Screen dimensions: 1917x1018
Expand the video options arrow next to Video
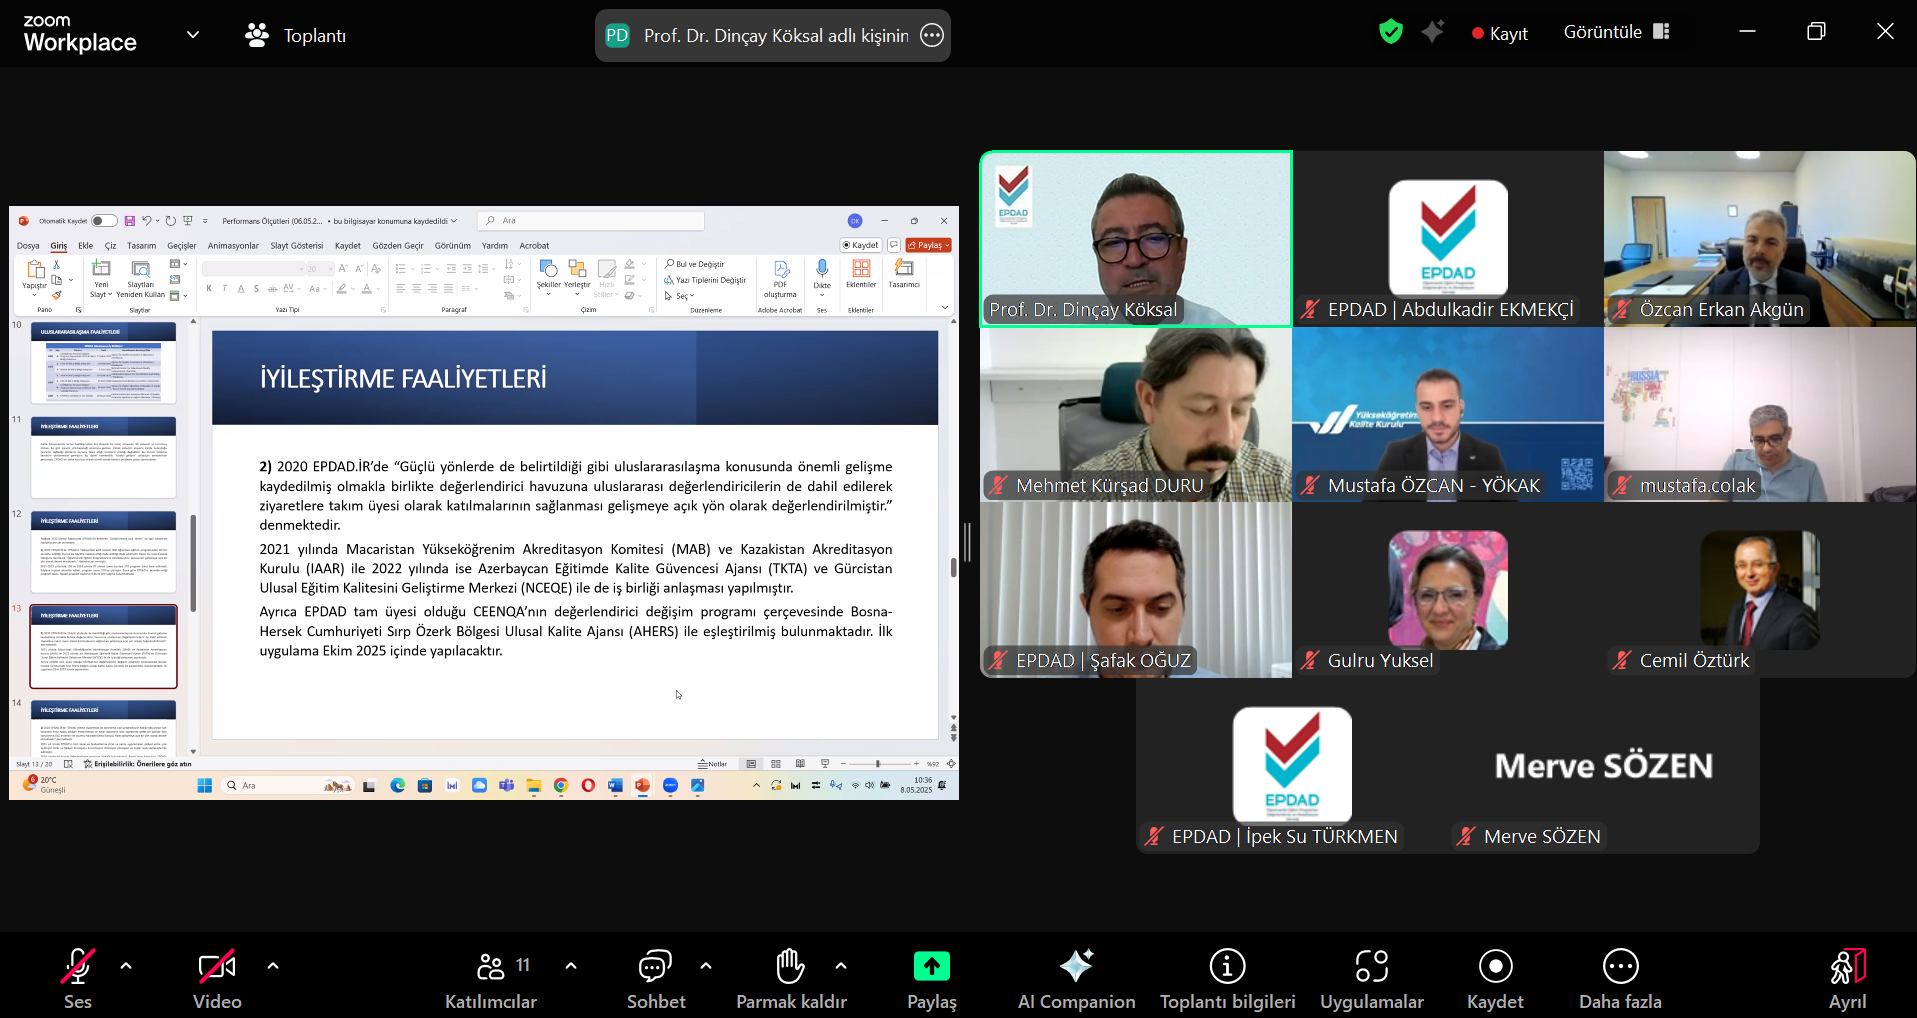point(273,966)
